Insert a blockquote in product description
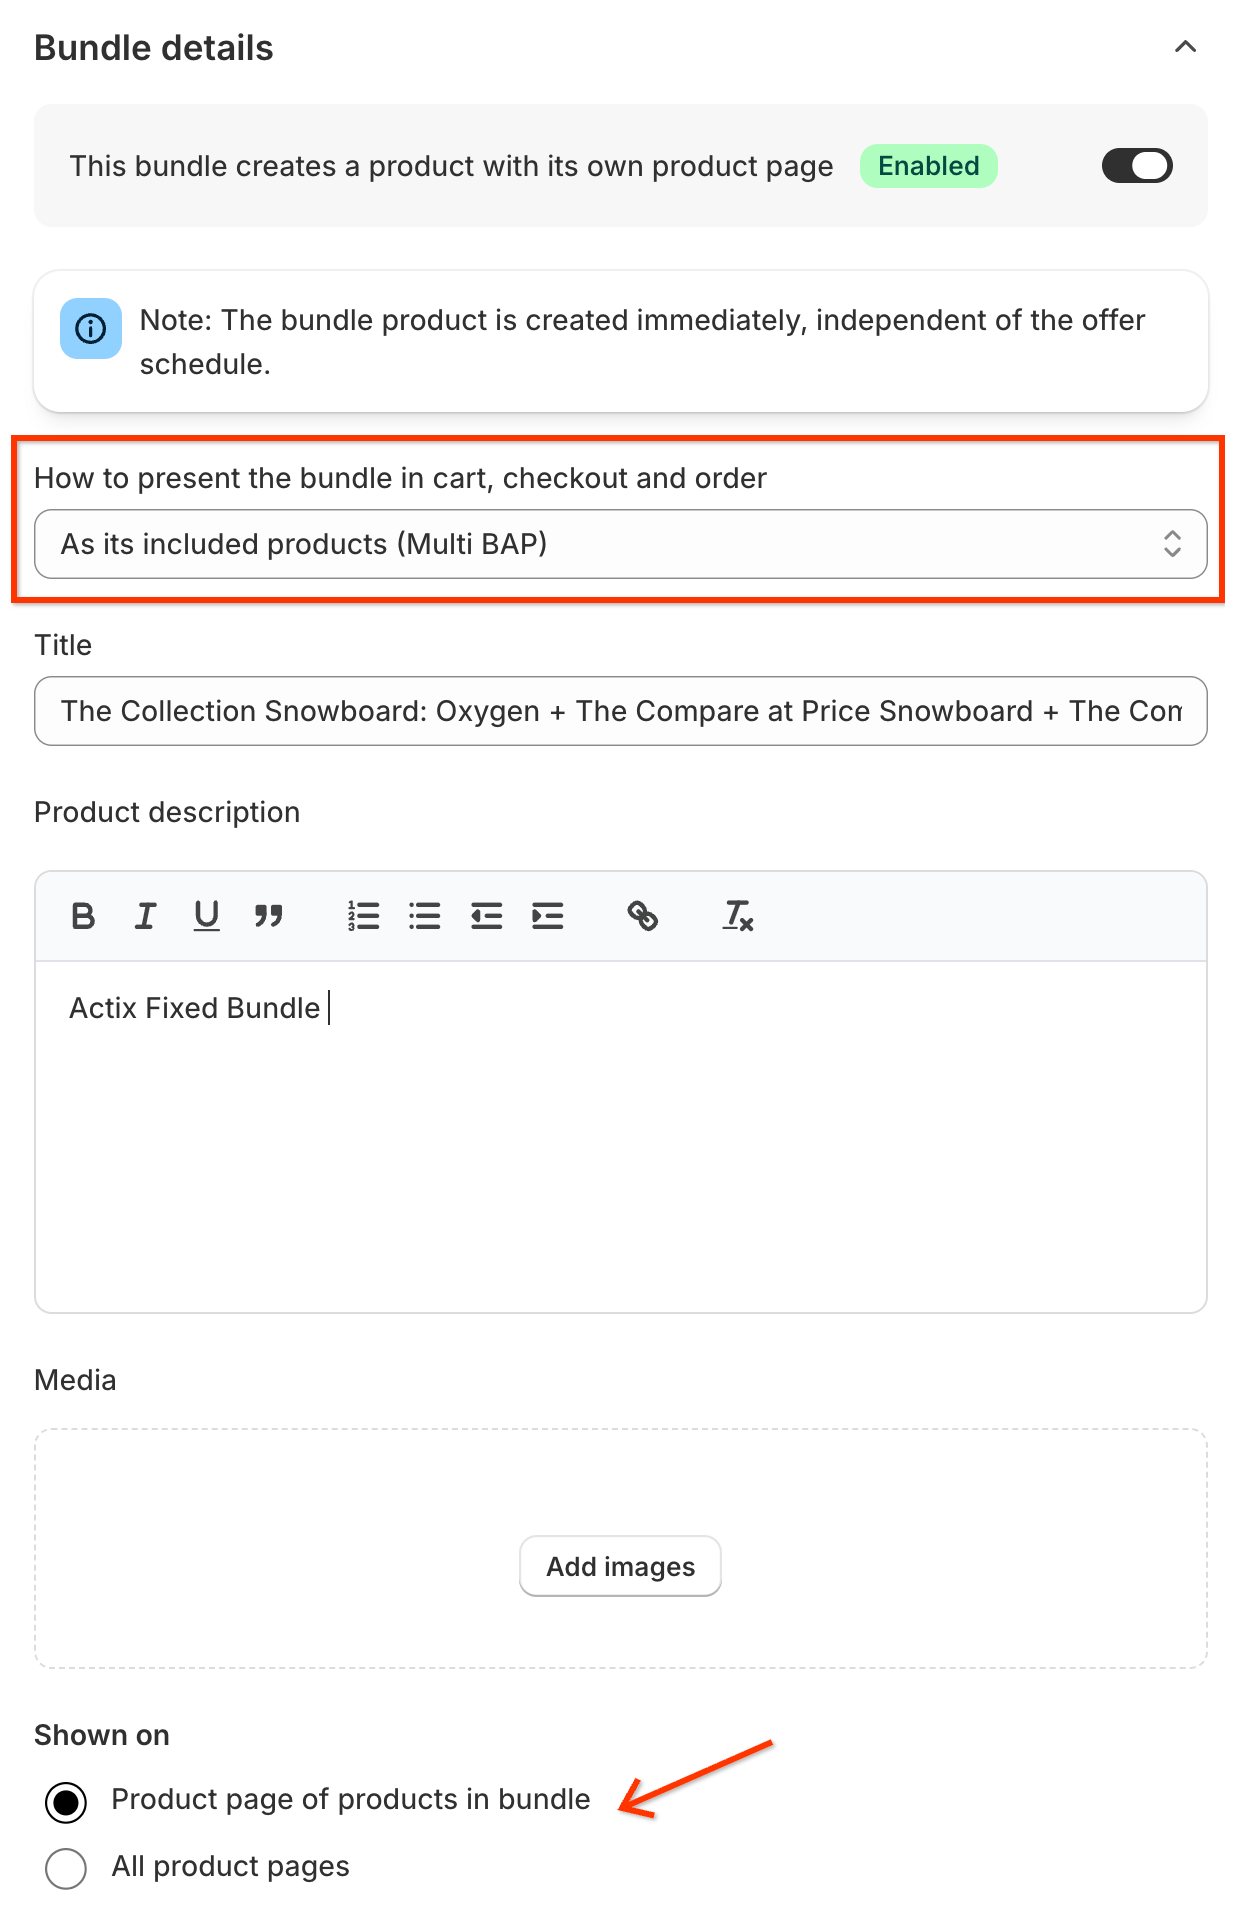This screenshot has width=1240, height=1924. tap(268, 916)
